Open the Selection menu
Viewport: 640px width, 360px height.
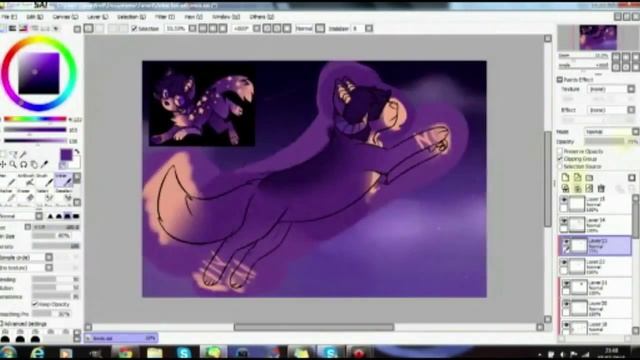pos(131,17)
